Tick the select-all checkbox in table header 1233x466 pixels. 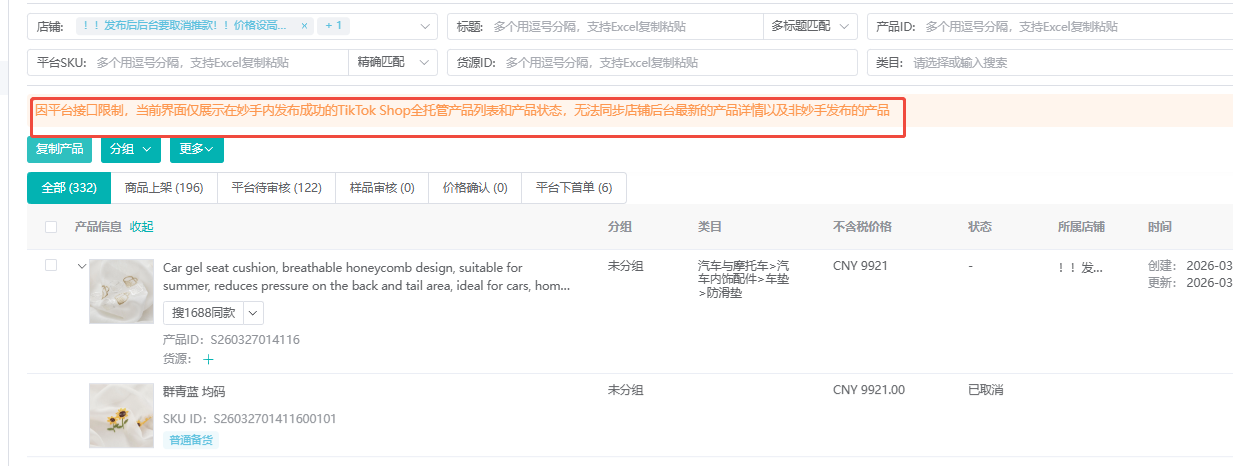pyautogui.click(x=51, y=227)
